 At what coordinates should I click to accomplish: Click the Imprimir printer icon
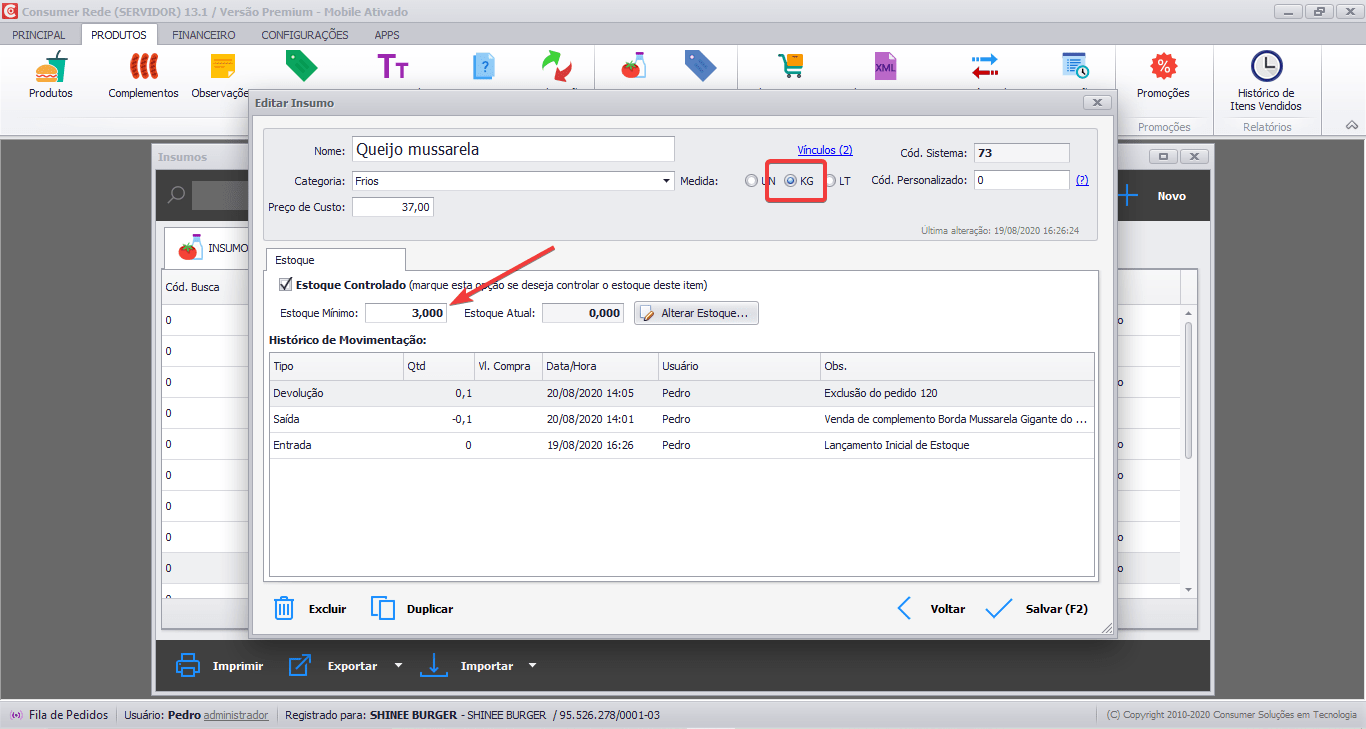click(x=188, y=665)
